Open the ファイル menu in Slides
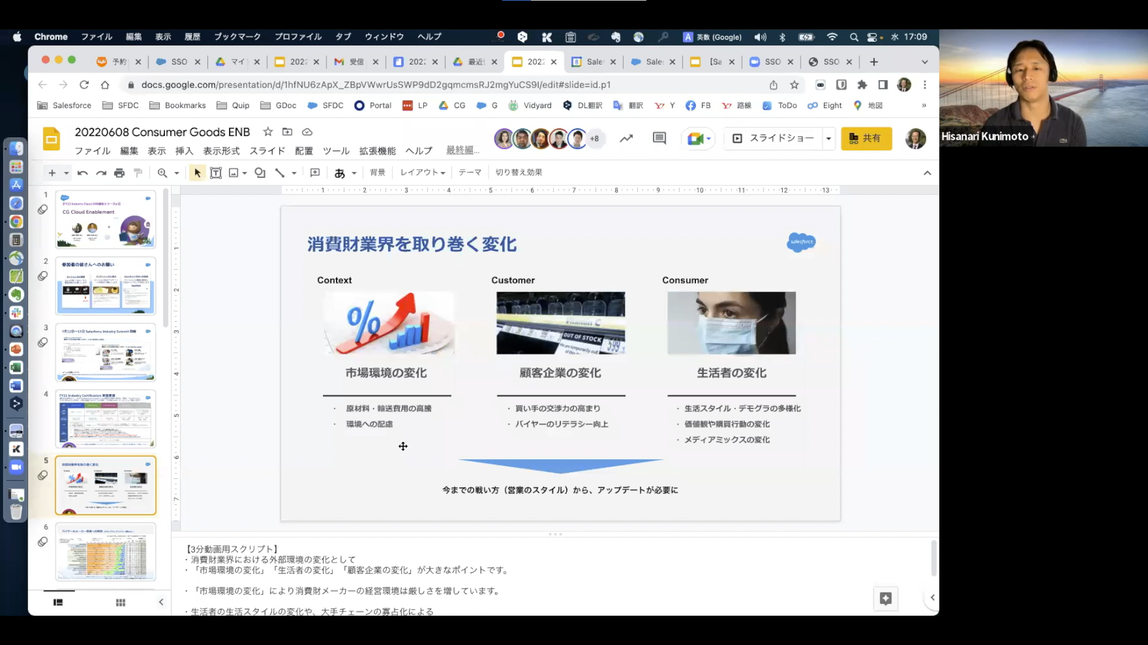 92,151
